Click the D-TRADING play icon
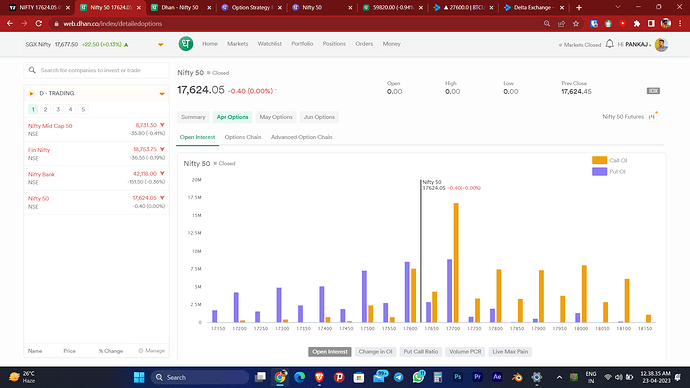 [x=31, y=93]
